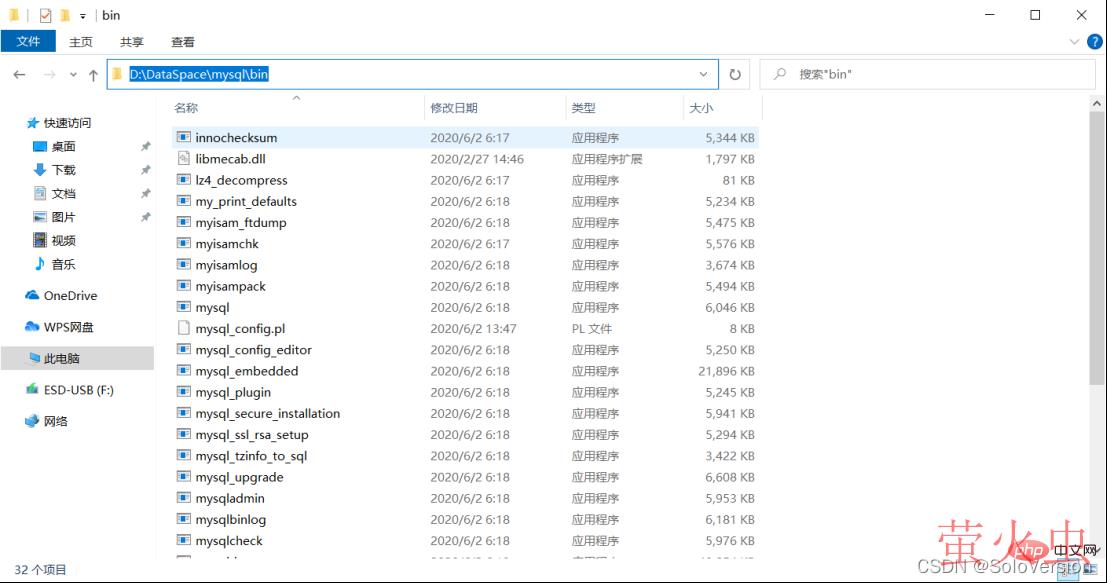Image resolution: width=1107 pixels, height=583 pixels.
Task: Select the libmecab.dll file icon
Action: pyautogui.click(x=183, y=159)
